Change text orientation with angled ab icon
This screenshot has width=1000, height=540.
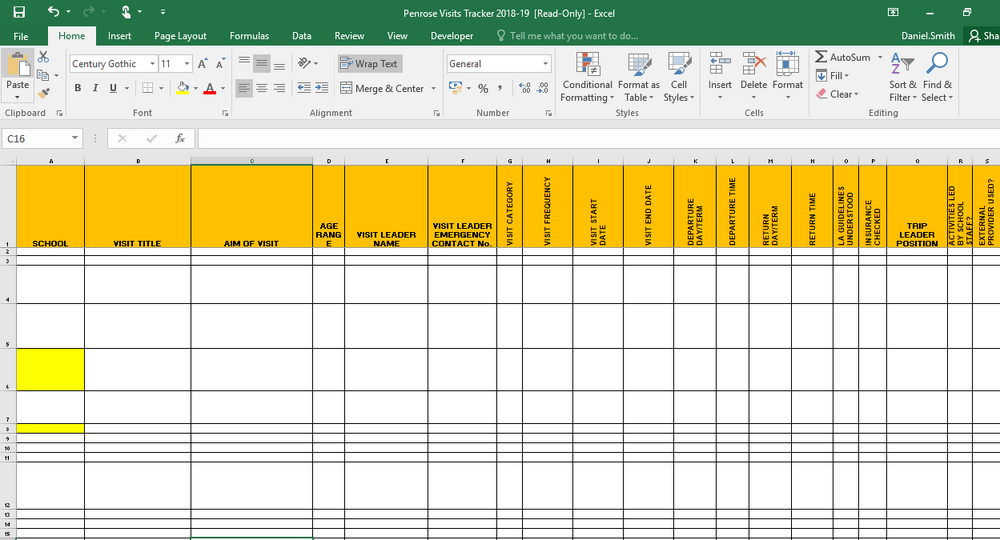[304, 63]
